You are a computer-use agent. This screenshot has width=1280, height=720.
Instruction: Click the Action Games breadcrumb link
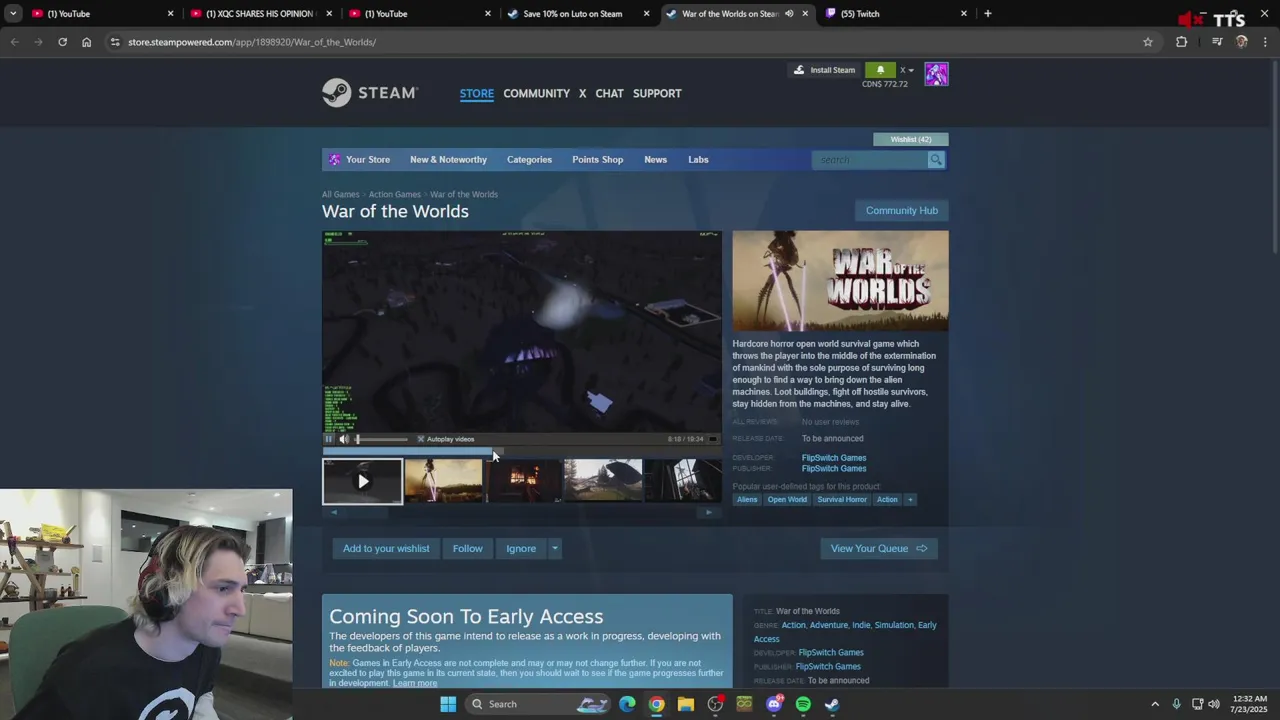click(394, 194)
